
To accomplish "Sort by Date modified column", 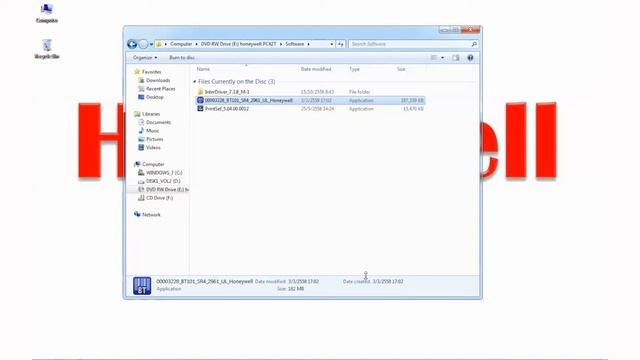I will [316, 69].
